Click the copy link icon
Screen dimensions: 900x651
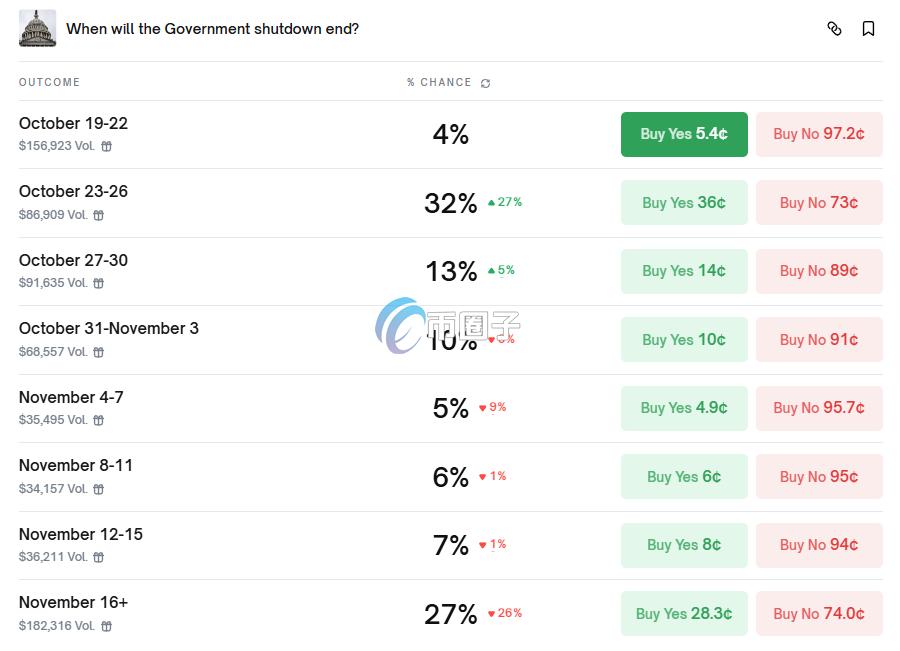point(834,29)
